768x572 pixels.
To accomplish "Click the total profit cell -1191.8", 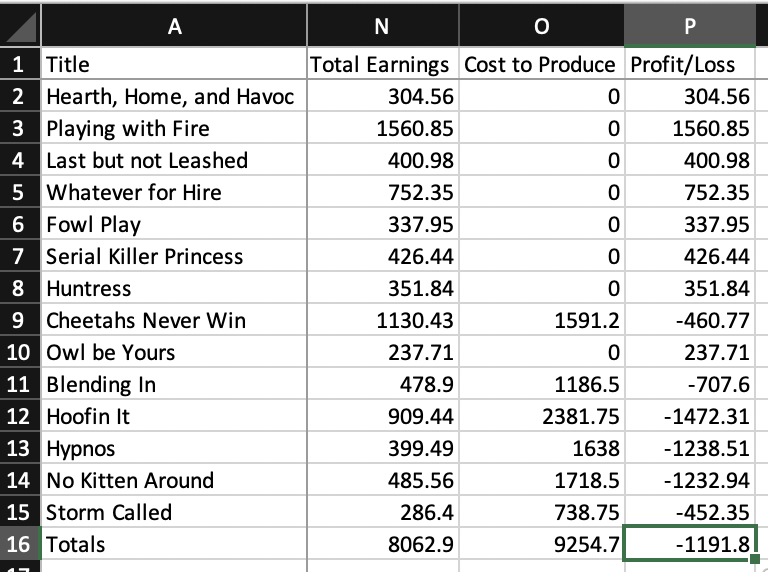I will click(x=690, y=544).
